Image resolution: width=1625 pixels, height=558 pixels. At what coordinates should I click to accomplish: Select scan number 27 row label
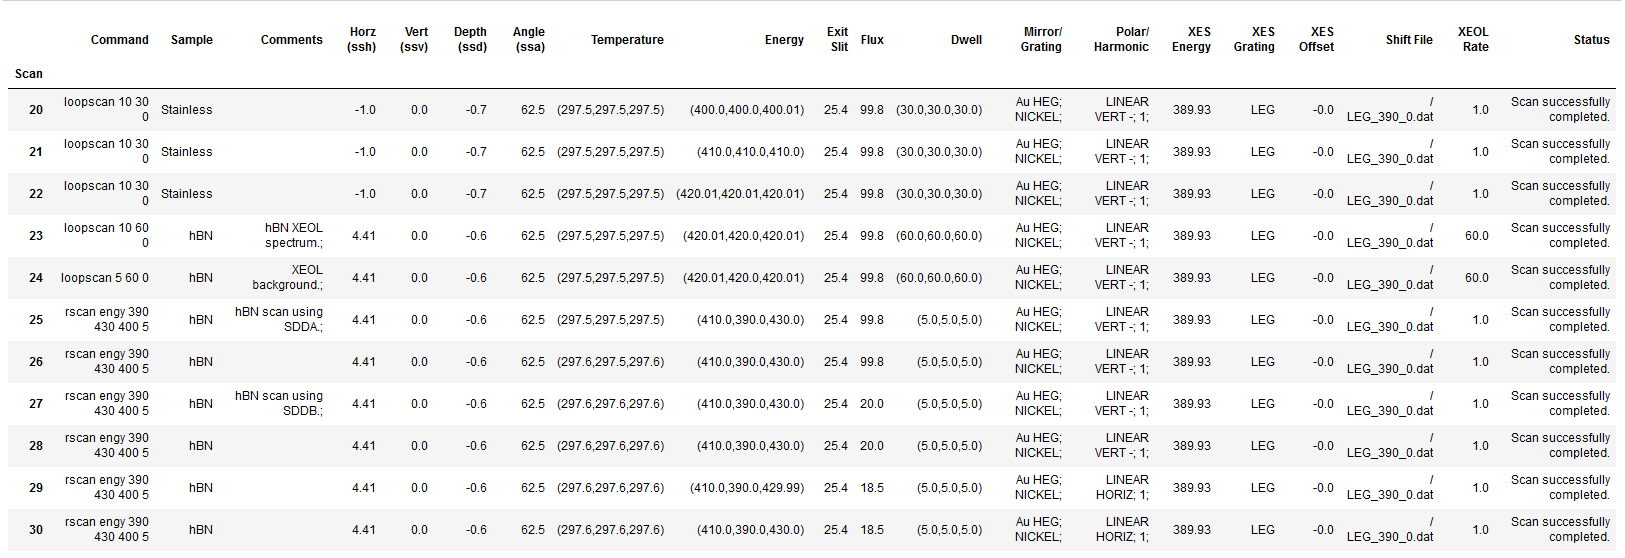pos(36,404)
